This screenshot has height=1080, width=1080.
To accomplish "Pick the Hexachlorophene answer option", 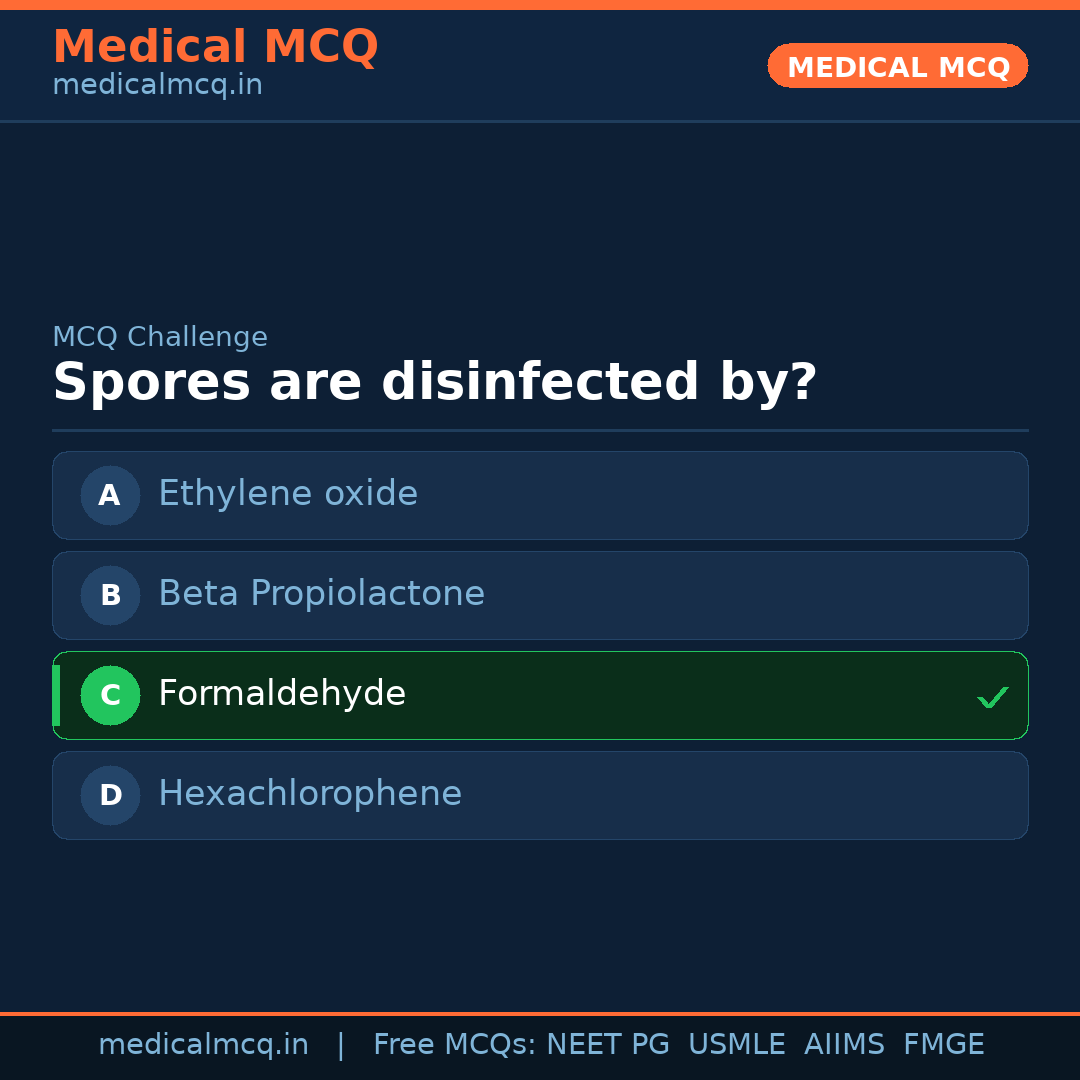I will coord(310,794).
